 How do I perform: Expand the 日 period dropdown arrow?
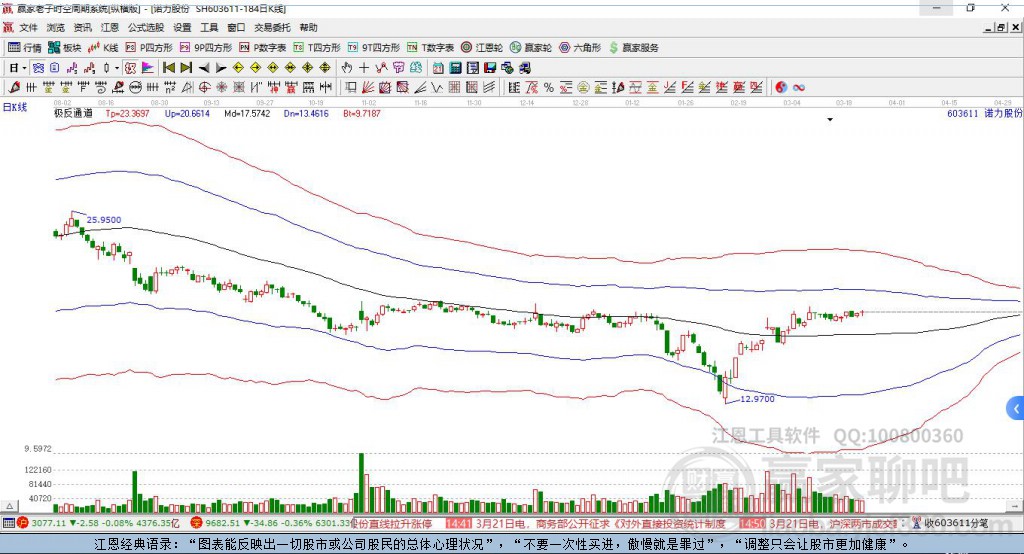(24, 68)
